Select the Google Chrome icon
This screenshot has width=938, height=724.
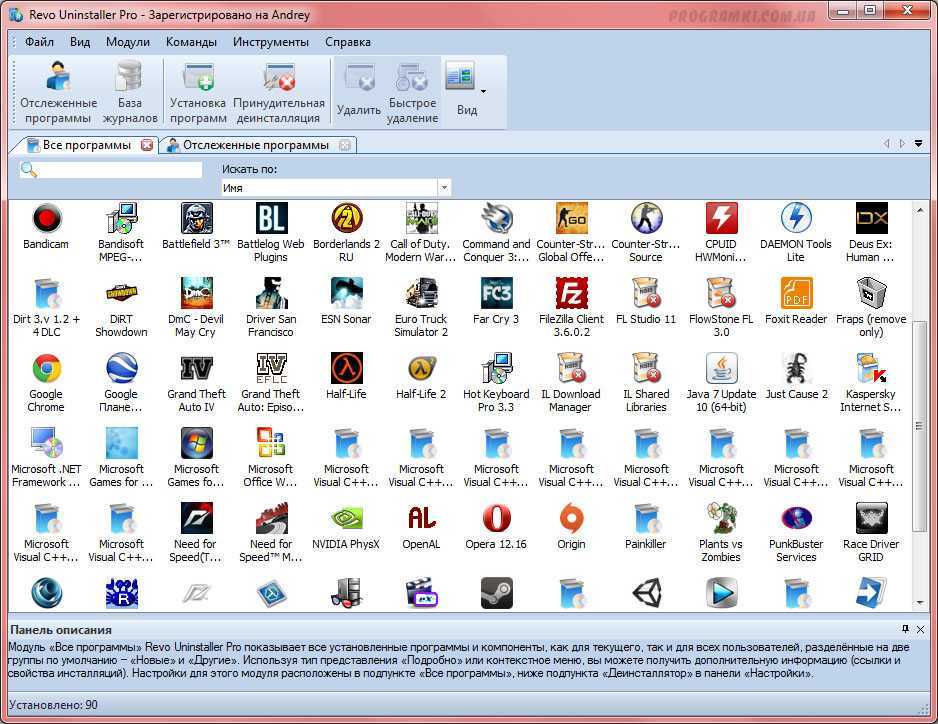[46, 368]
